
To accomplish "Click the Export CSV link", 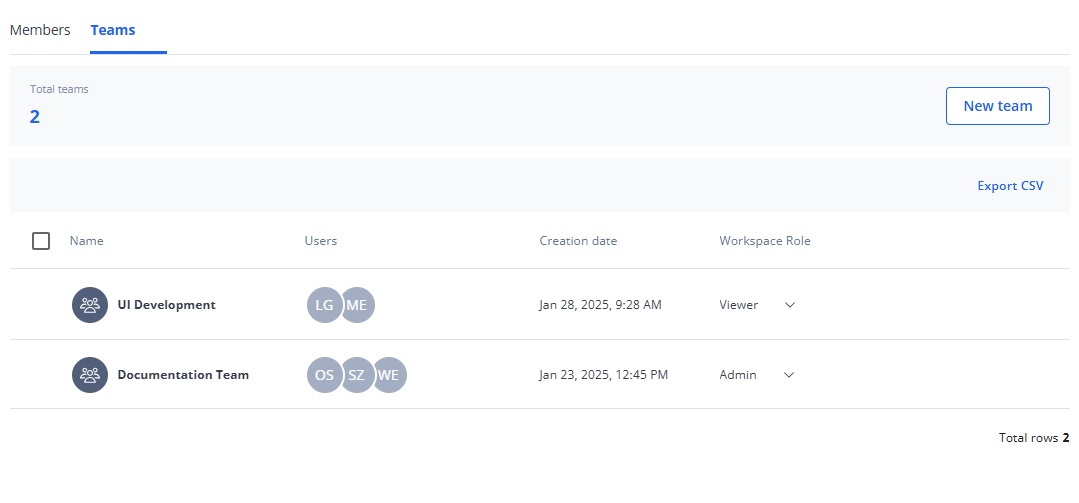I will point(1010,186).
